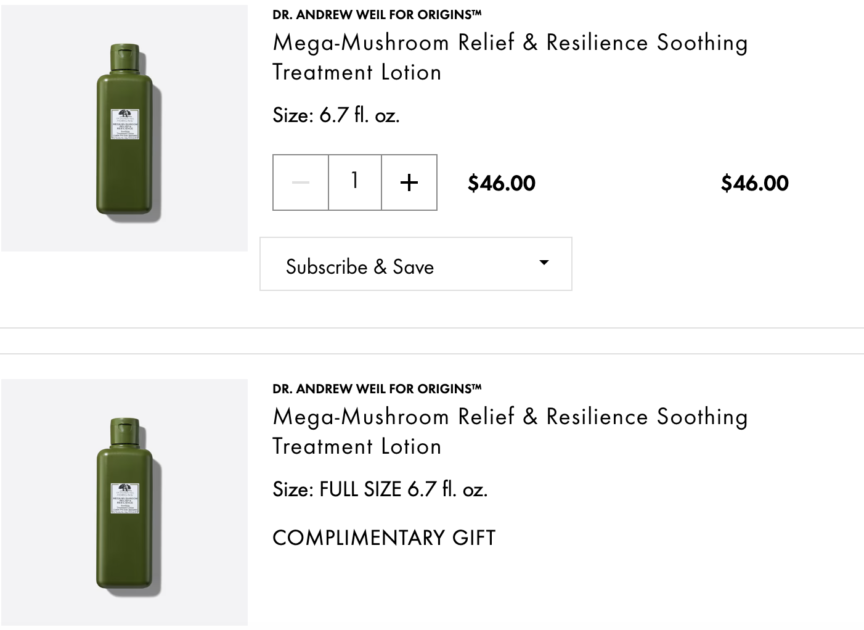
Task: Select the "Size: 6.7 fl. oz." text
Action: 336,115
